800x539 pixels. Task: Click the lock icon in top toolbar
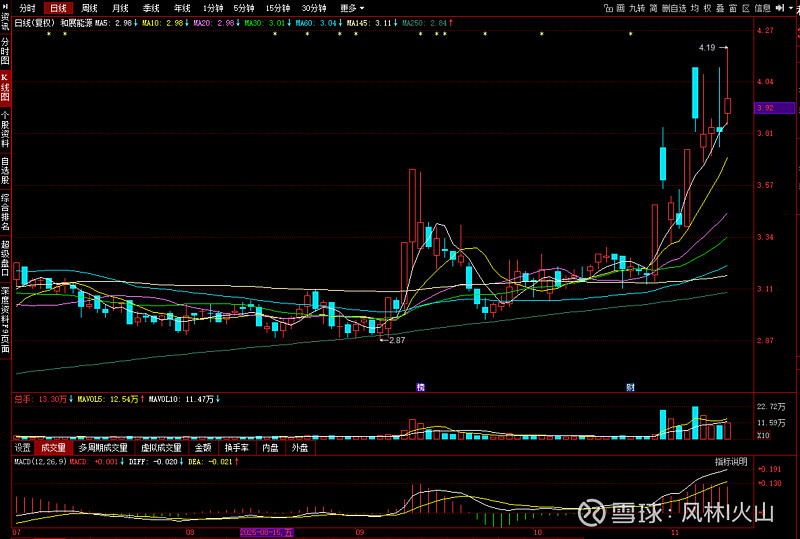point(608,8)
